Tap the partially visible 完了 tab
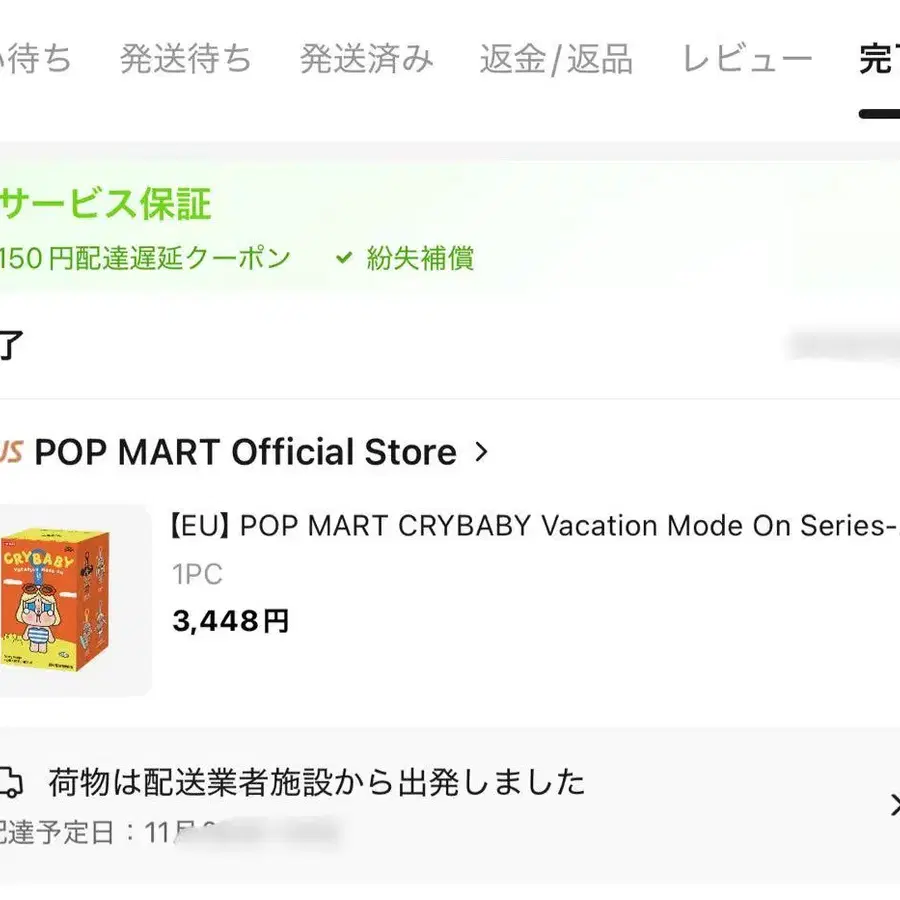This screenshot has width=900, height=900. pyautogui.click(x=879, y=60)
